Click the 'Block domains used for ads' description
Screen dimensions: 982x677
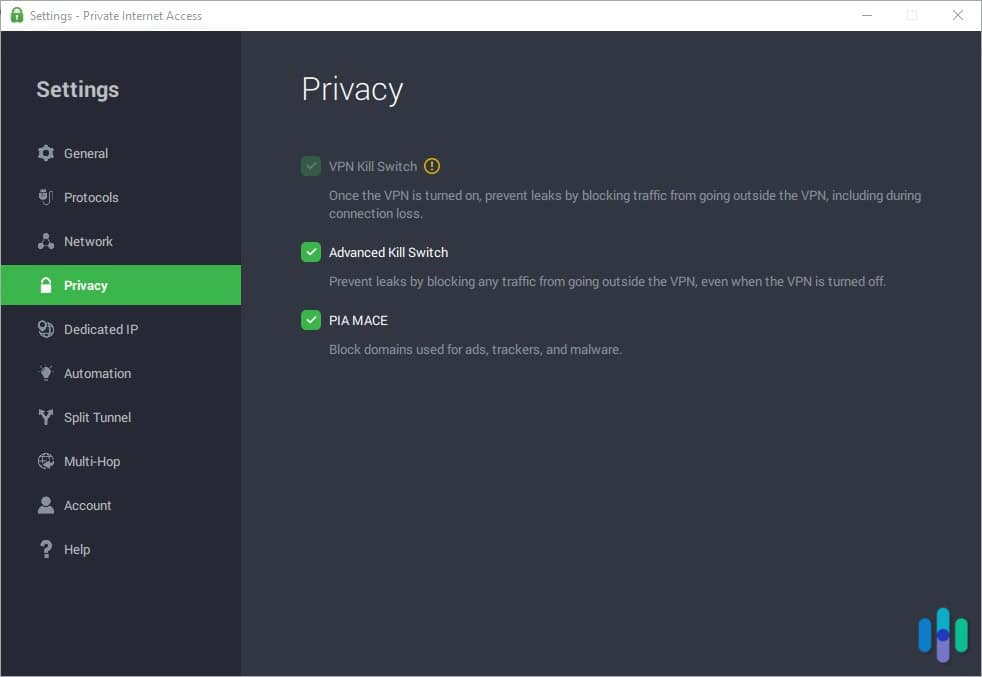coord(475,349)
